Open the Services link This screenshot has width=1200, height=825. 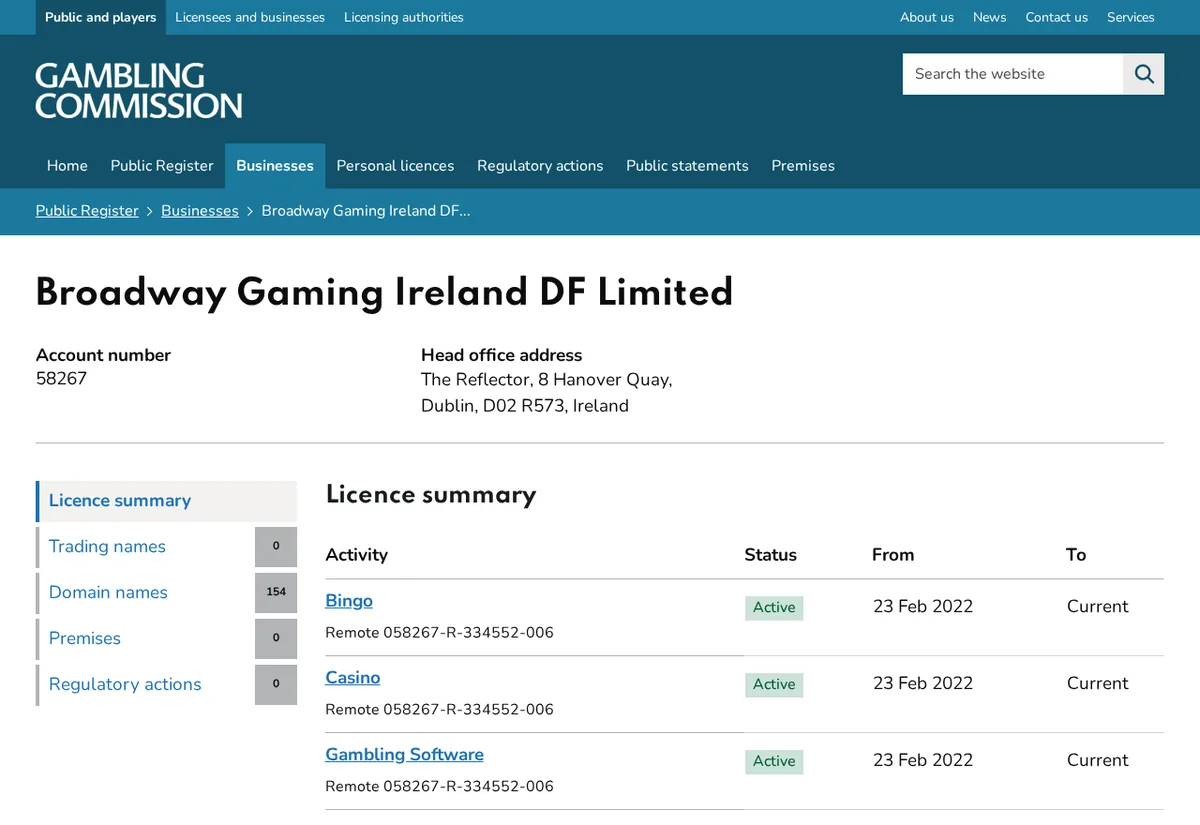pyautogui.click(x=1131, y=17)
